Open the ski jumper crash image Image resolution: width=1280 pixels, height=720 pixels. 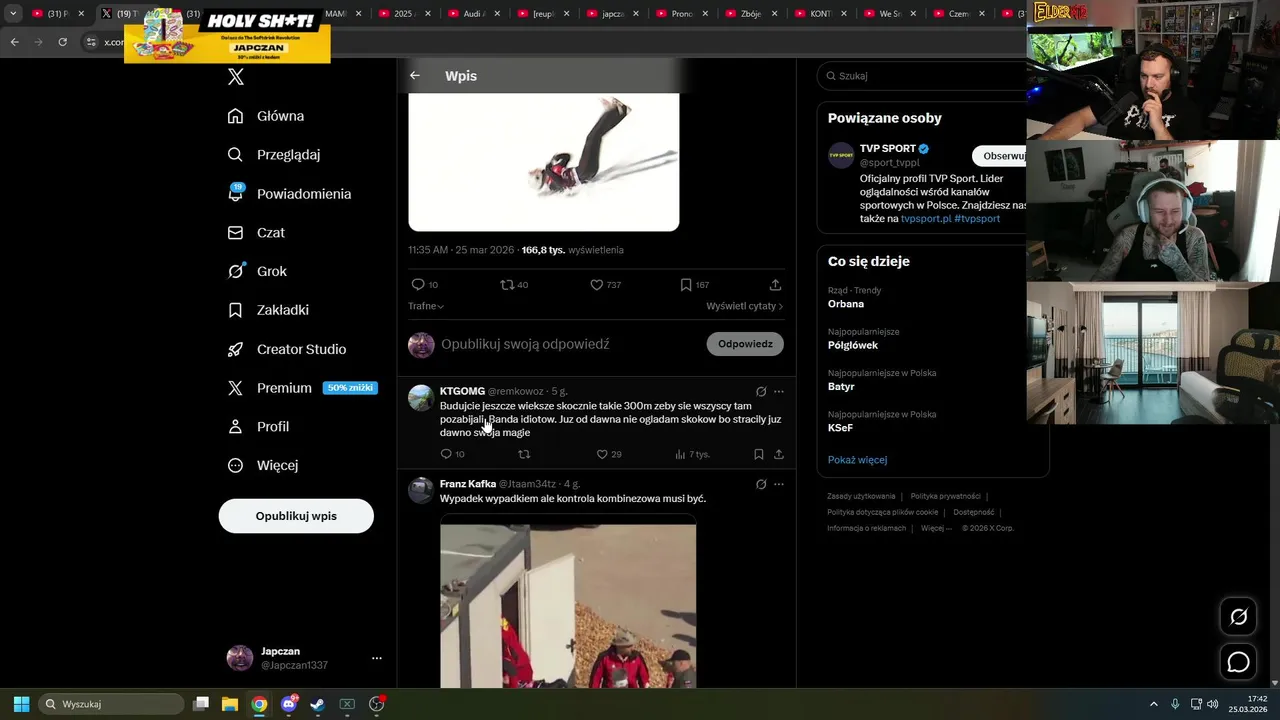pos(544,162)
